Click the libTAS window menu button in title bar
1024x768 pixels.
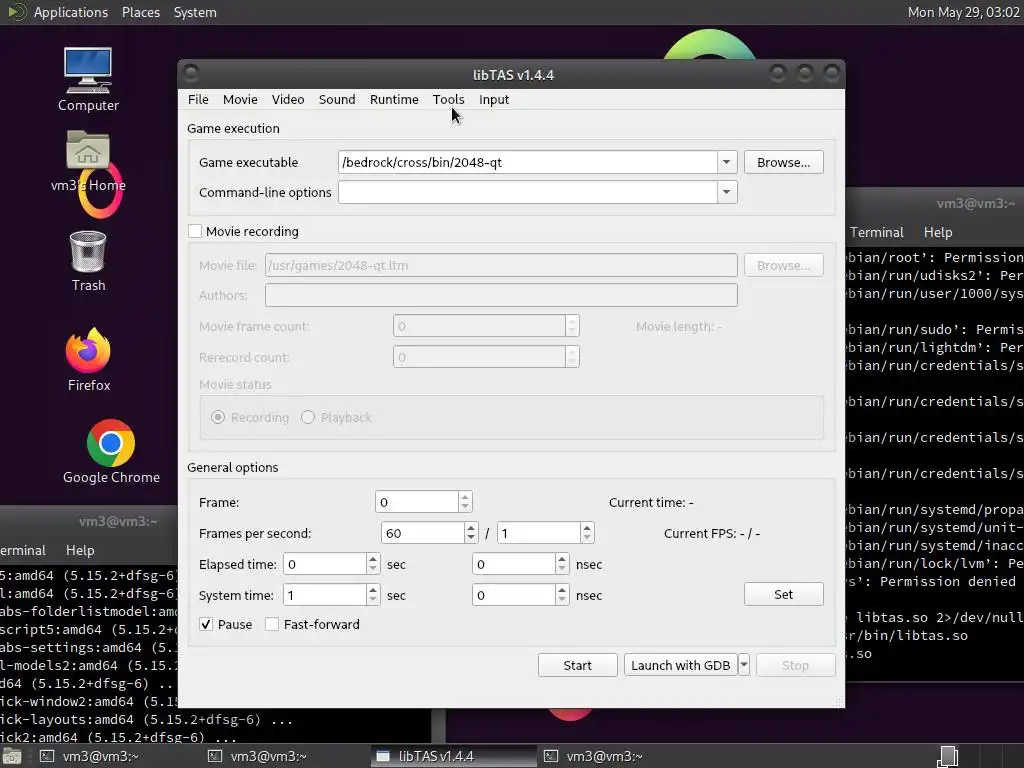pos(191,74)
